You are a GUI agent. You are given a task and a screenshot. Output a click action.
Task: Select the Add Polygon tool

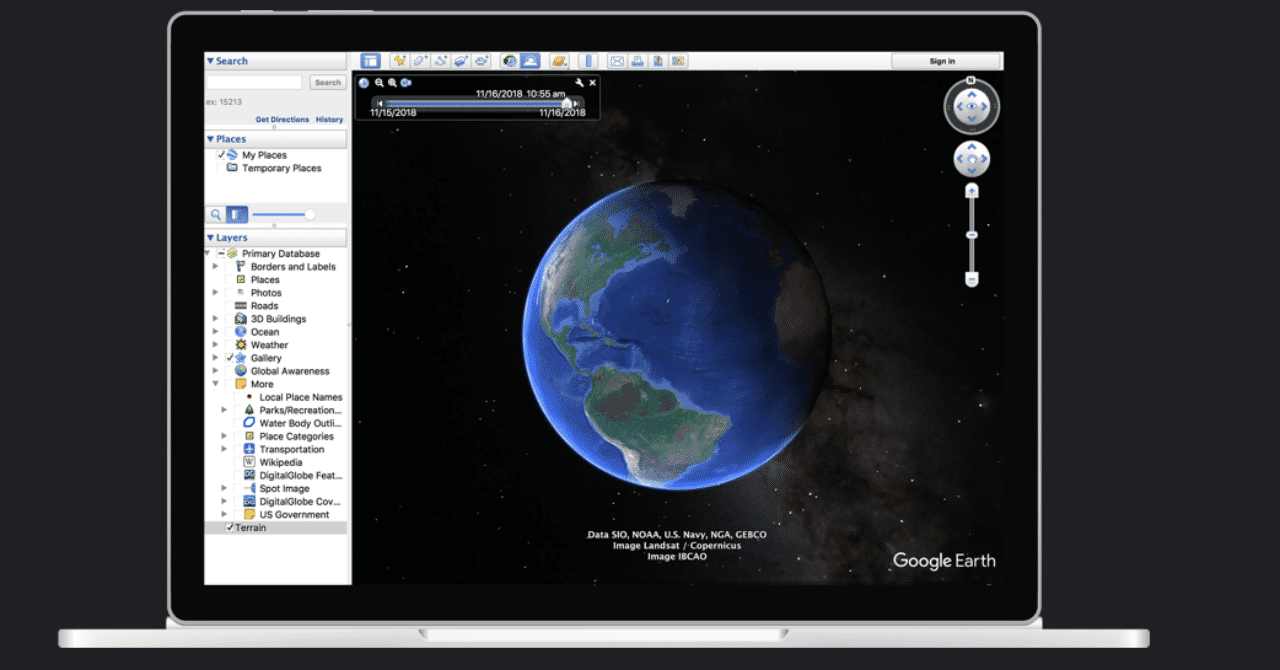click(x=418, y=61)
